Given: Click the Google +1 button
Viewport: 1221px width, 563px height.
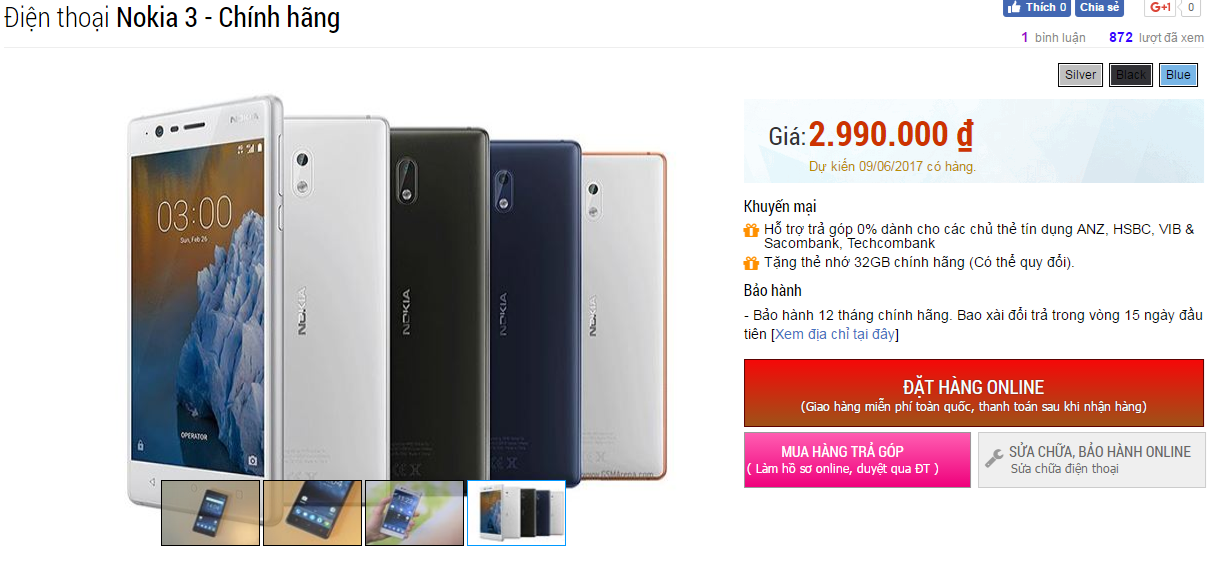Looking at the screenshot, I should tap(1160, 8).
